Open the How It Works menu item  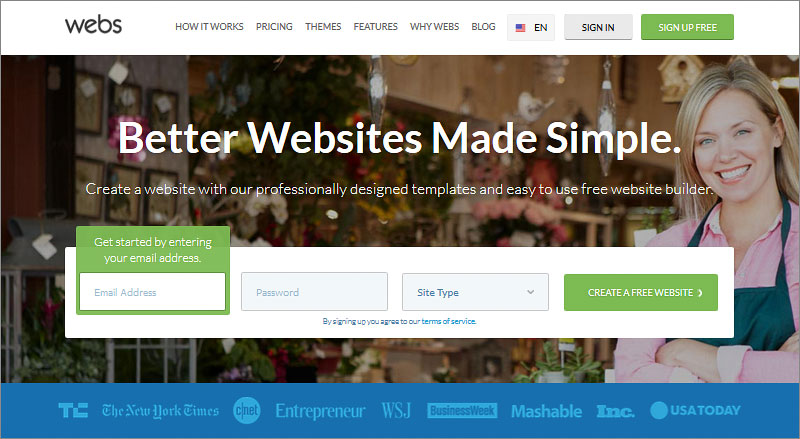209,27
